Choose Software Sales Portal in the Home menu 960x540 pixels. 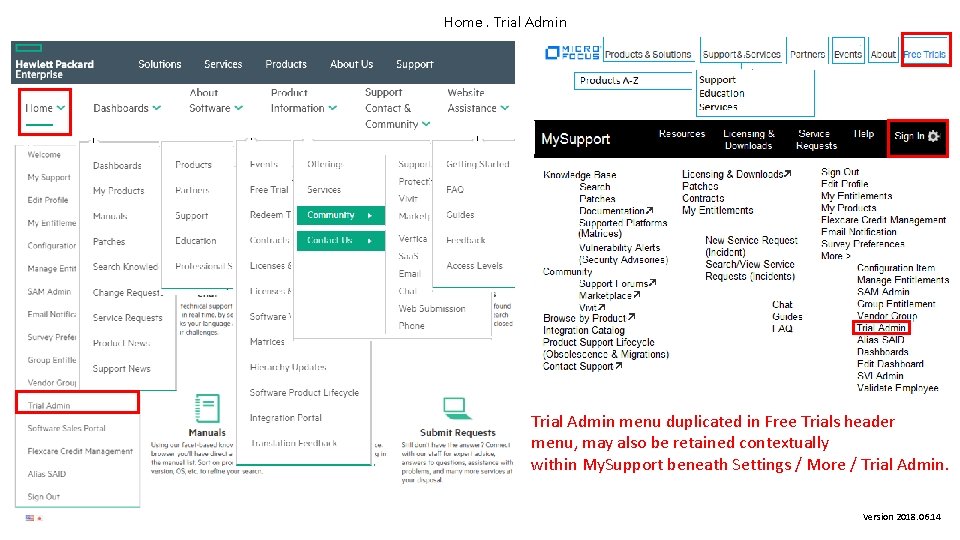(x=67, y=428)
